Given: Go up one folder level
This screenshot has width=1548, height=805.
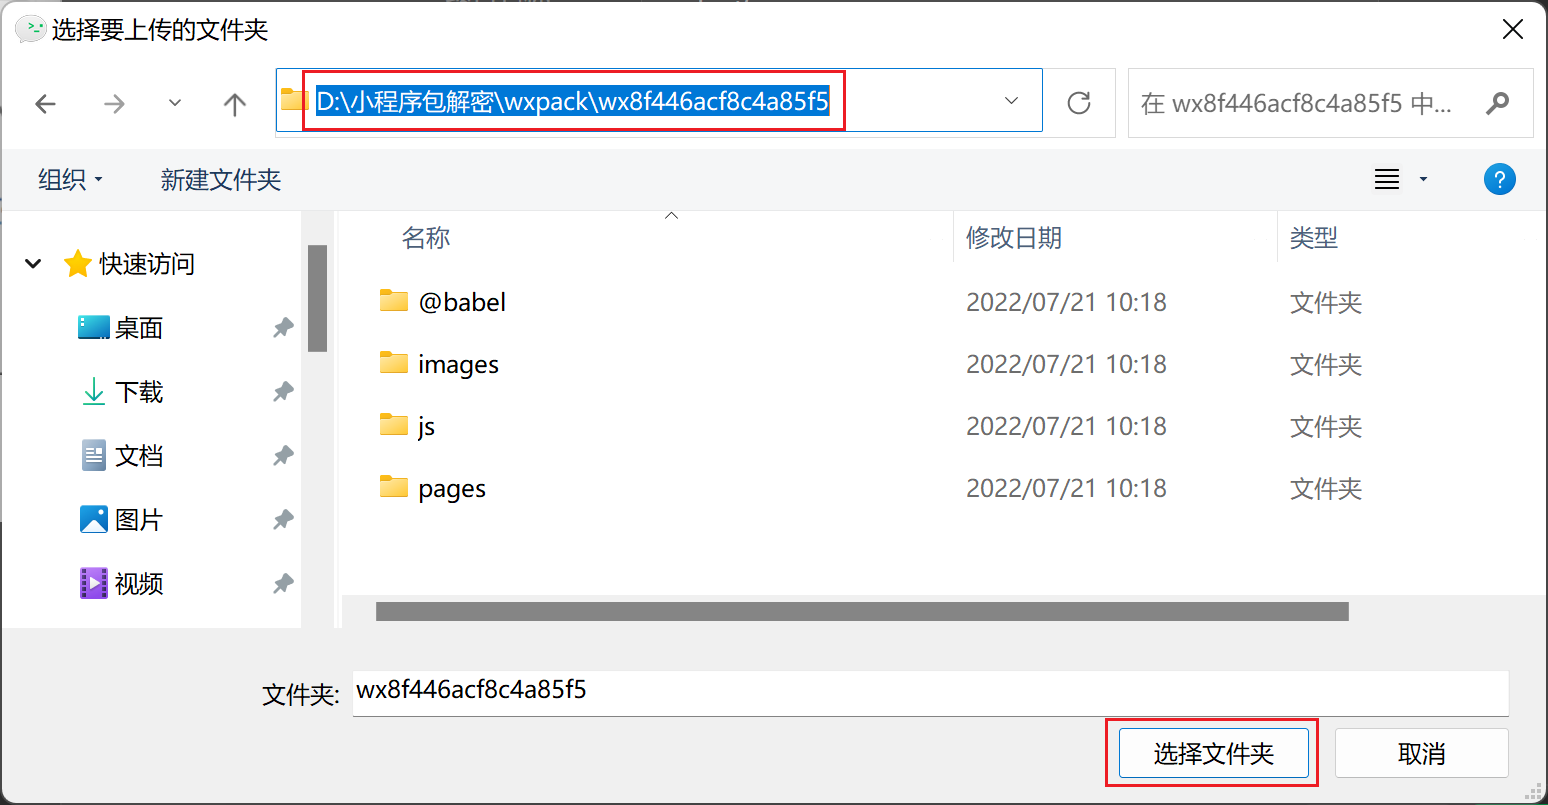Looking at the screenshot, I should click(x=235, y=103).
